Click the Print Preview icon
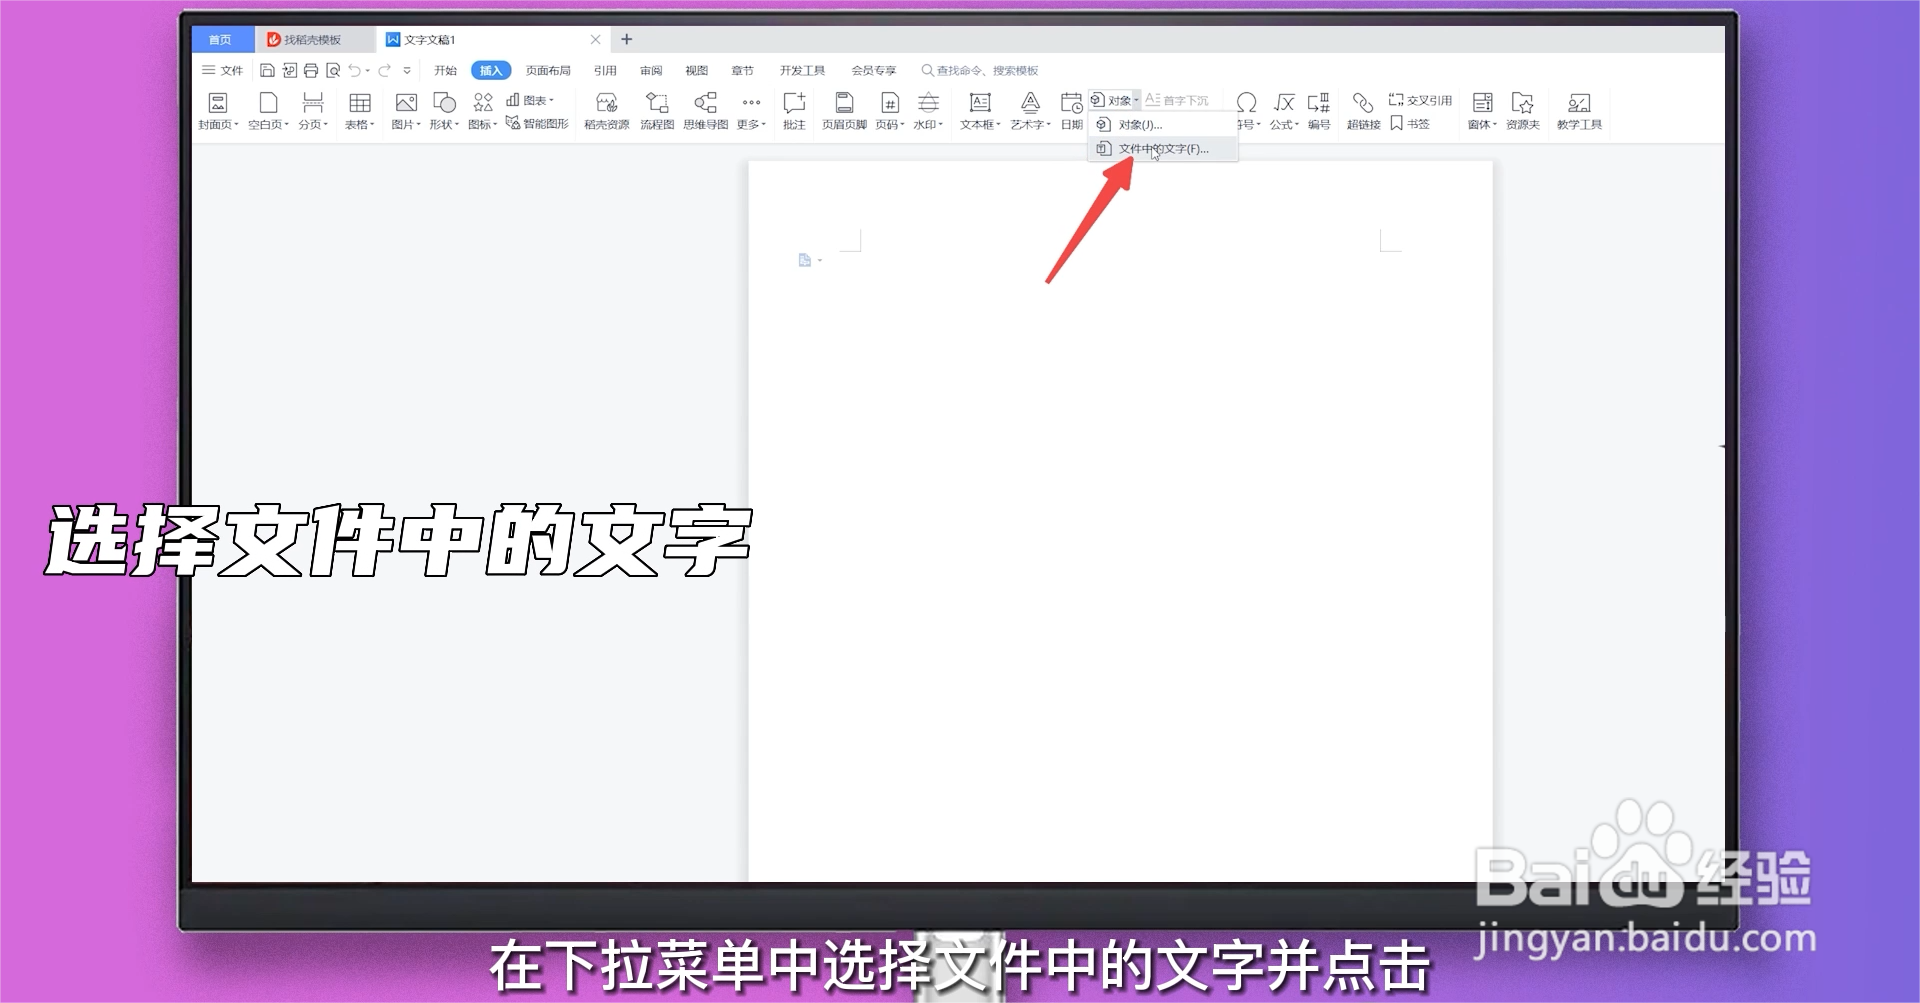The height and width of the screenshot is (1003, 1920). pyautogui.click(x=333, y=70)
